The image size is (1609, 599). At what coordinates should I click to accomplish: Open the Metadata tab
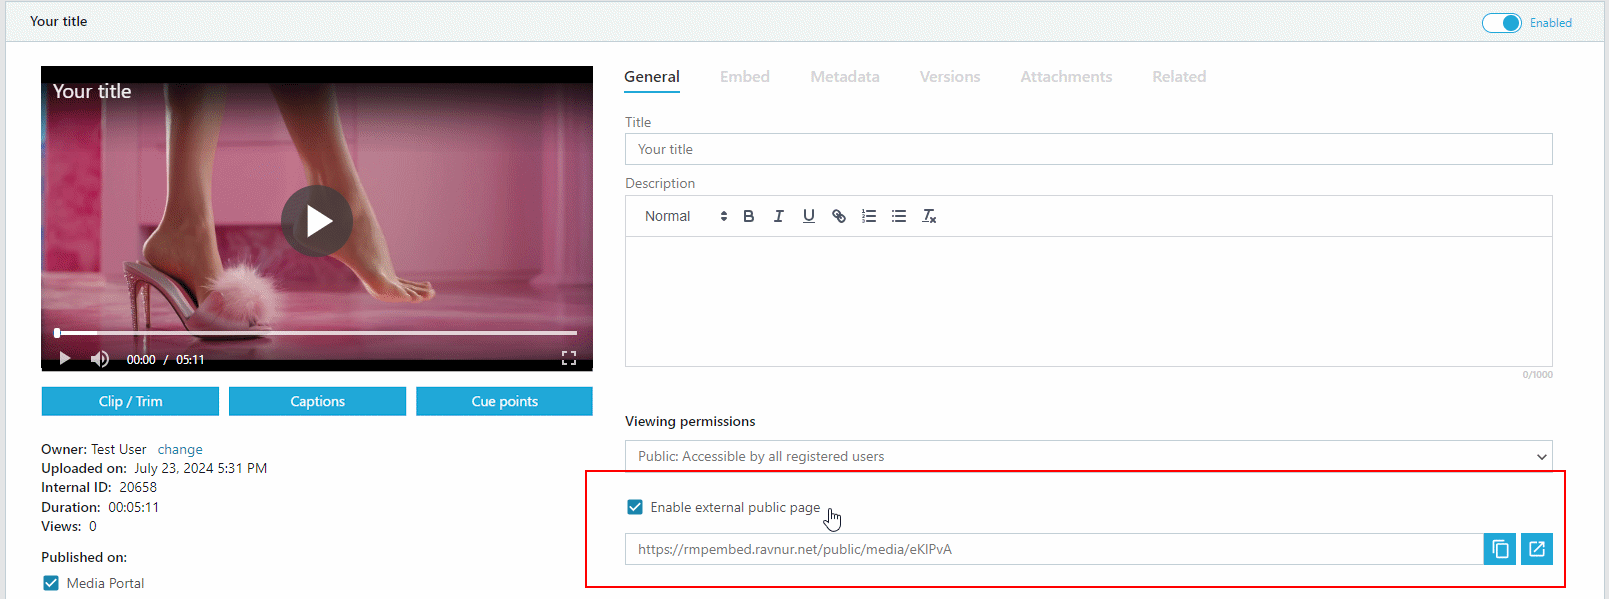point(844,77)
